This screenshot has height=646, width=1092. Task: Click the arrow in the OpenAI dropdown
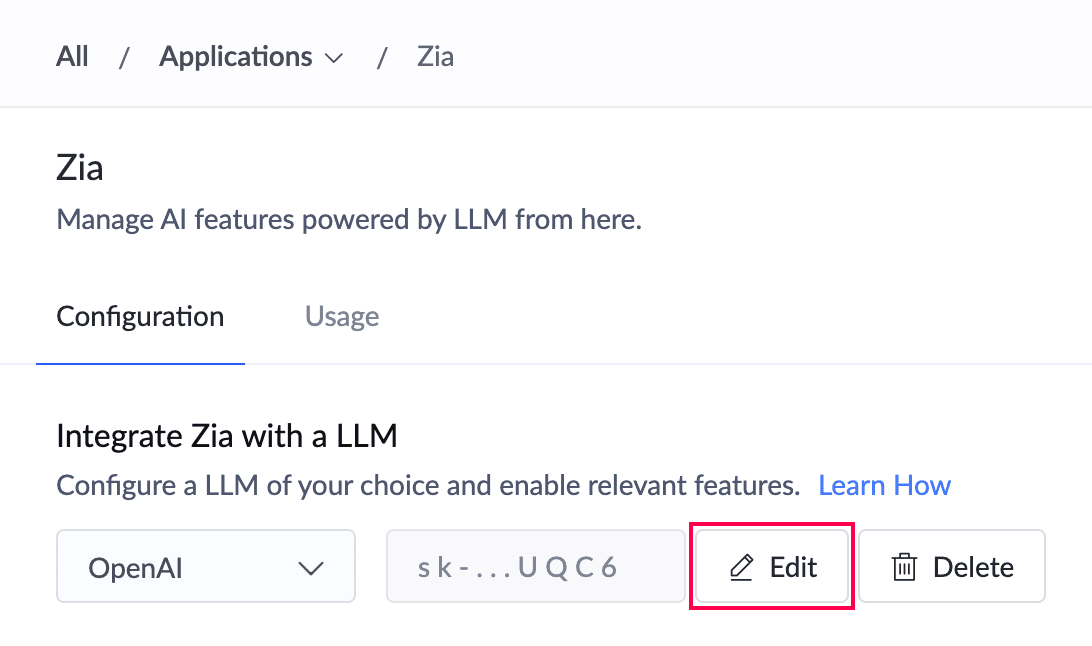tap(311, 568)
